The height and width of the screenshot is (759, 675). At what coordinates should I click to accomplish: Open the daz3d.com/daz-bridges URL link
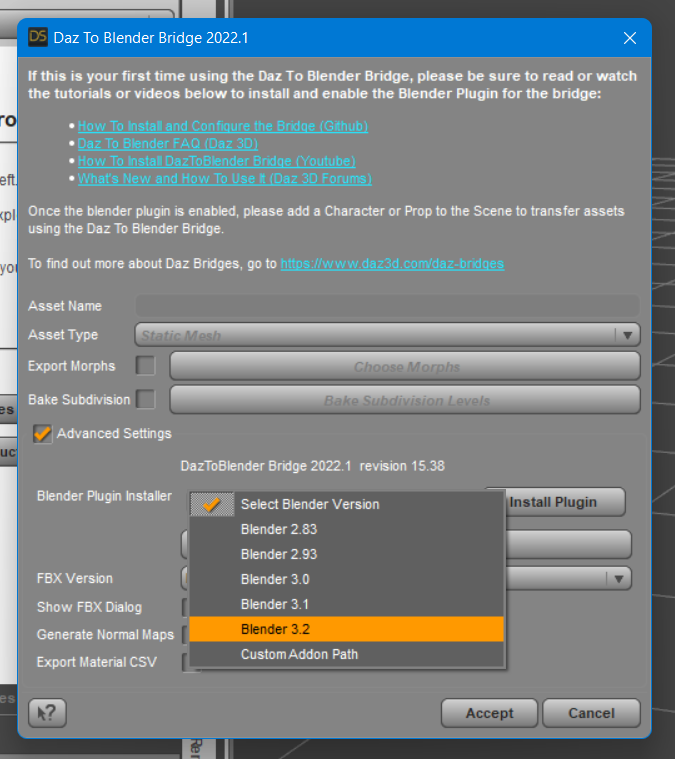[392, 263]
